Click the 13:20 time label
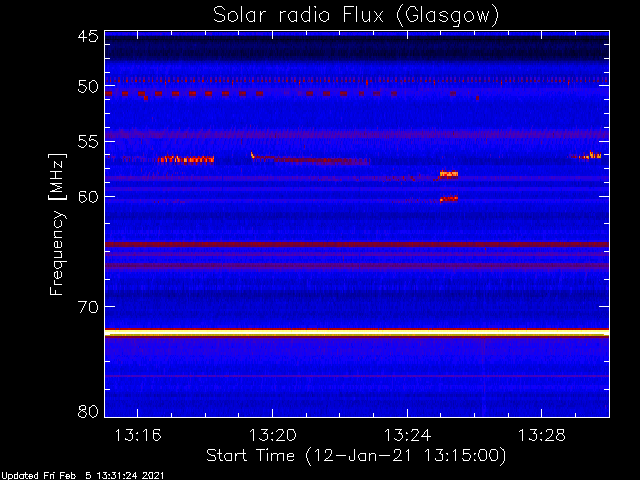The image size is (640, 480). coord(273,436)
